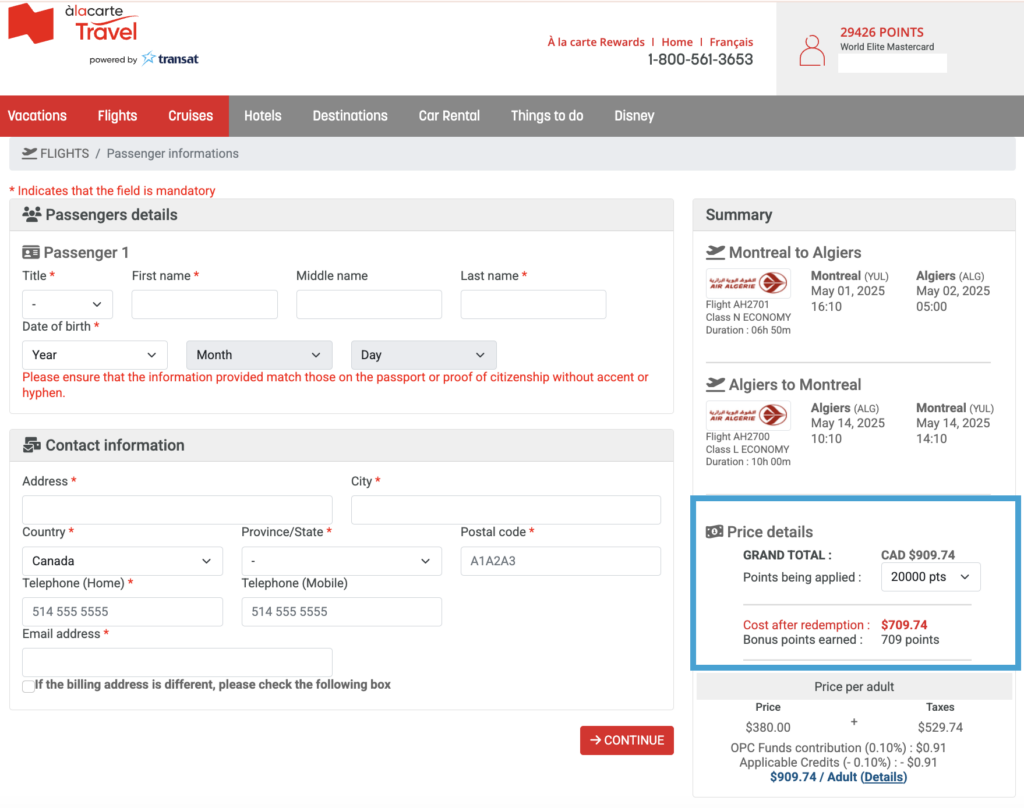The width and height of the screenshot is (1024, 808).
Task: Click the user profile icon
Action: 812,50
